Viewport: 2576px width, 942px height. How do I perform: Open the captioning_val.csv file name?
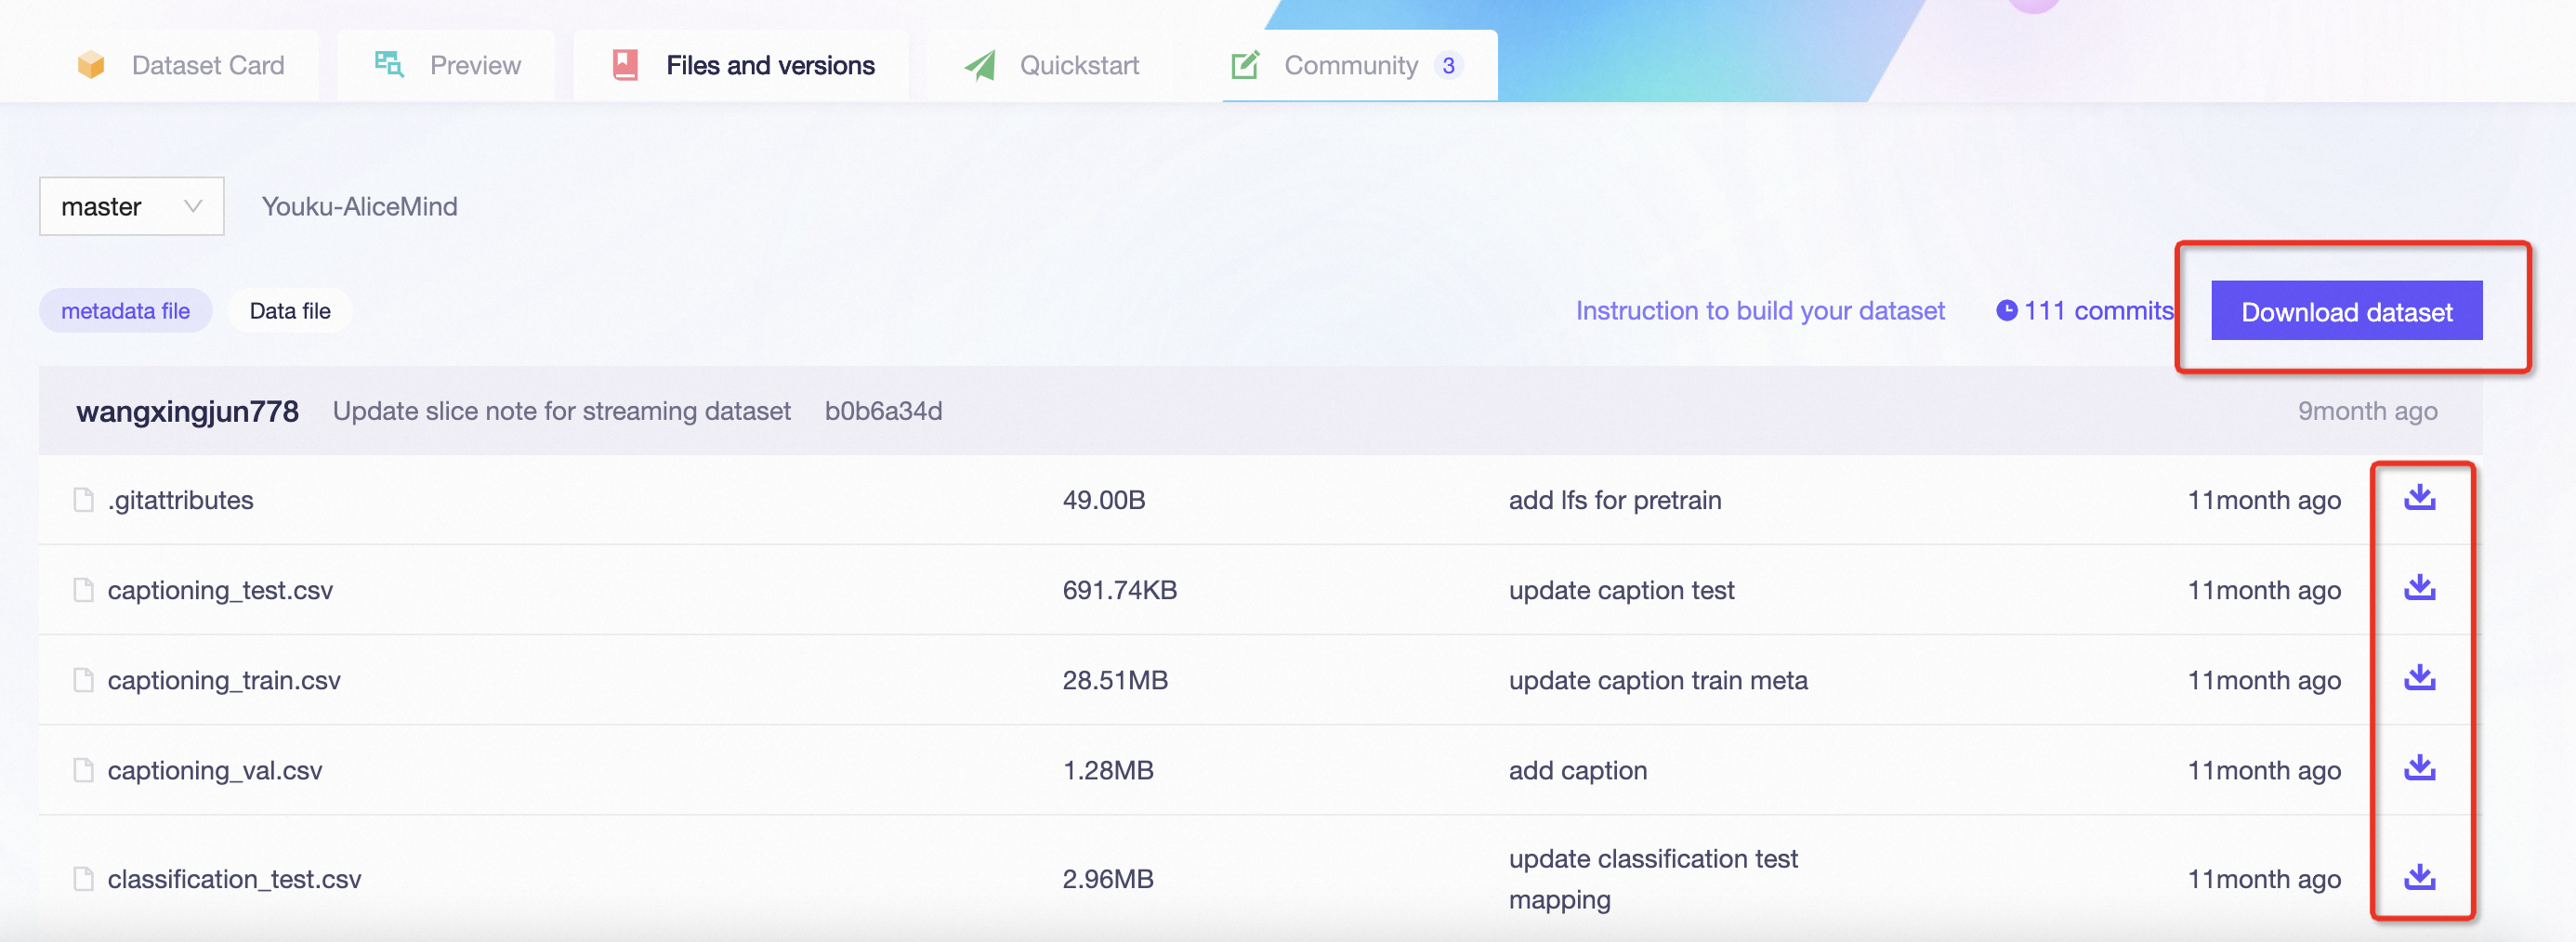pos(215,770)
